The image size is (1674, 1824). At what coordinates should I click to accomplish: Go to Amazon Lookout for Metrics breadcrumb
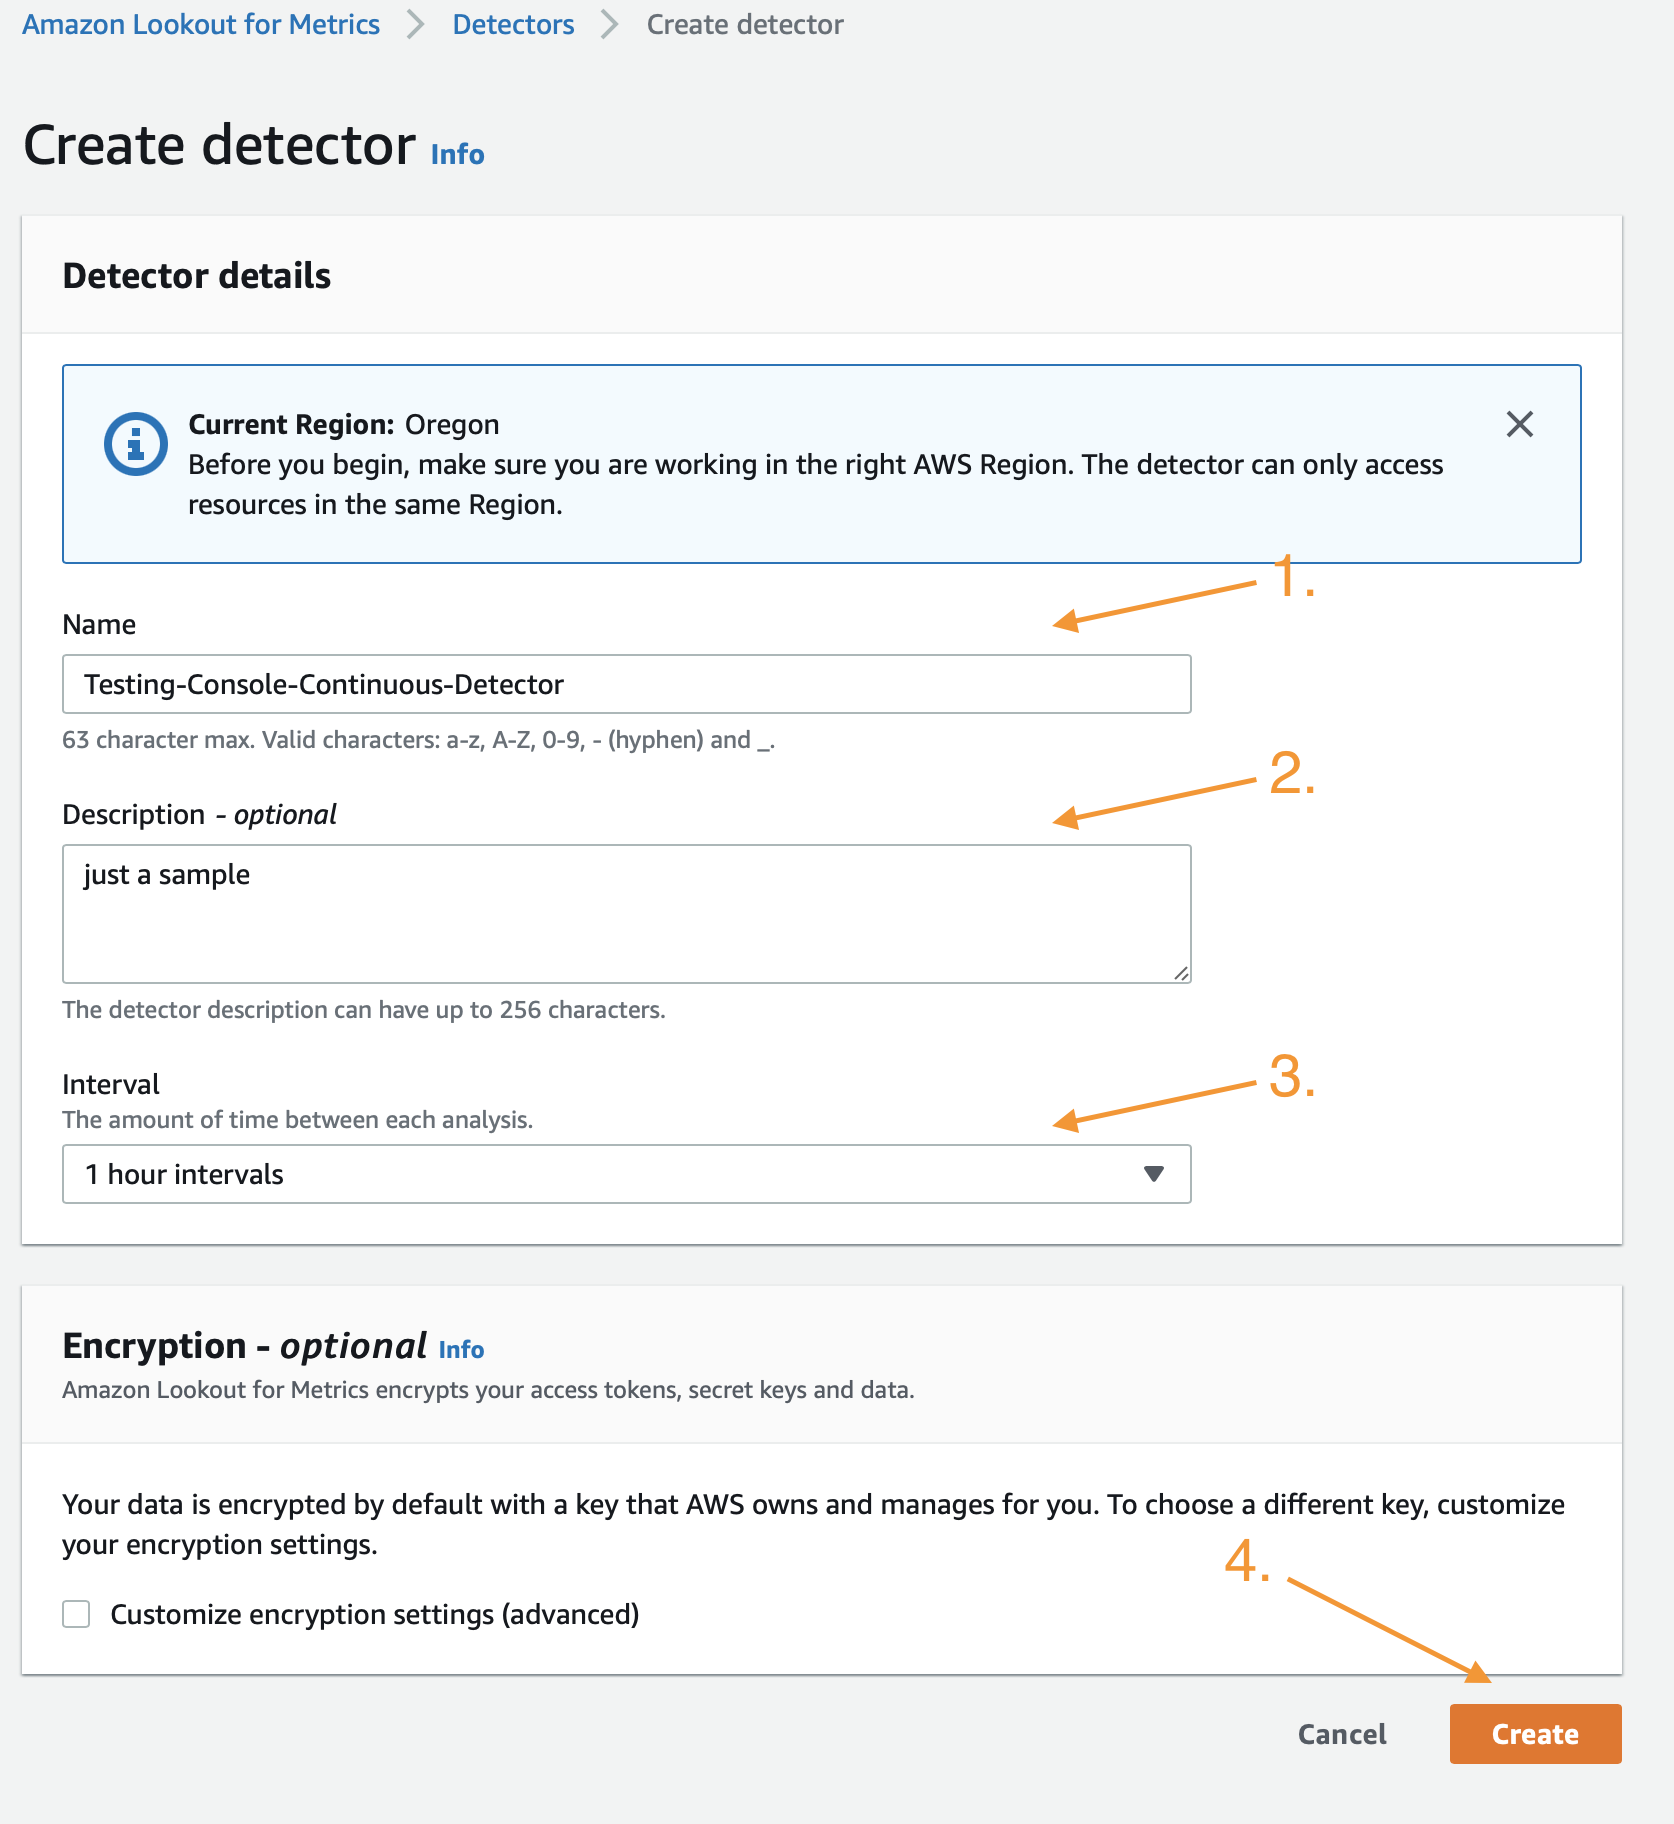click(201, 24)
